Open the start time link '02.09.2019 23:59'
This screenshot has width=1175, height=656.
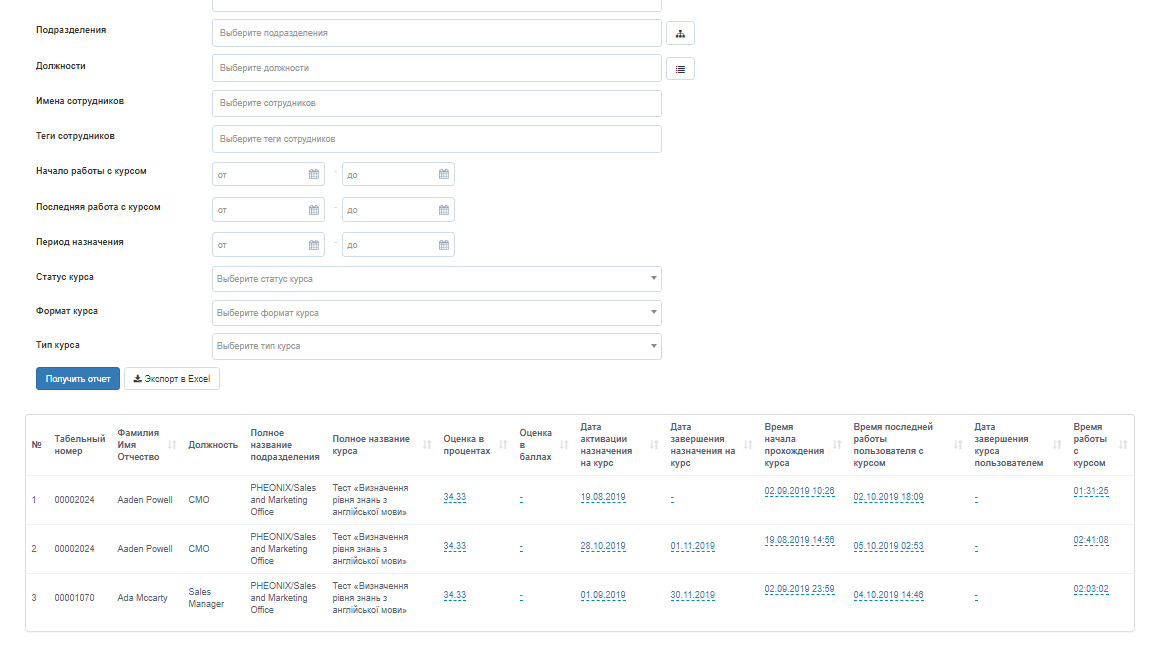click(x=799, y=589)
